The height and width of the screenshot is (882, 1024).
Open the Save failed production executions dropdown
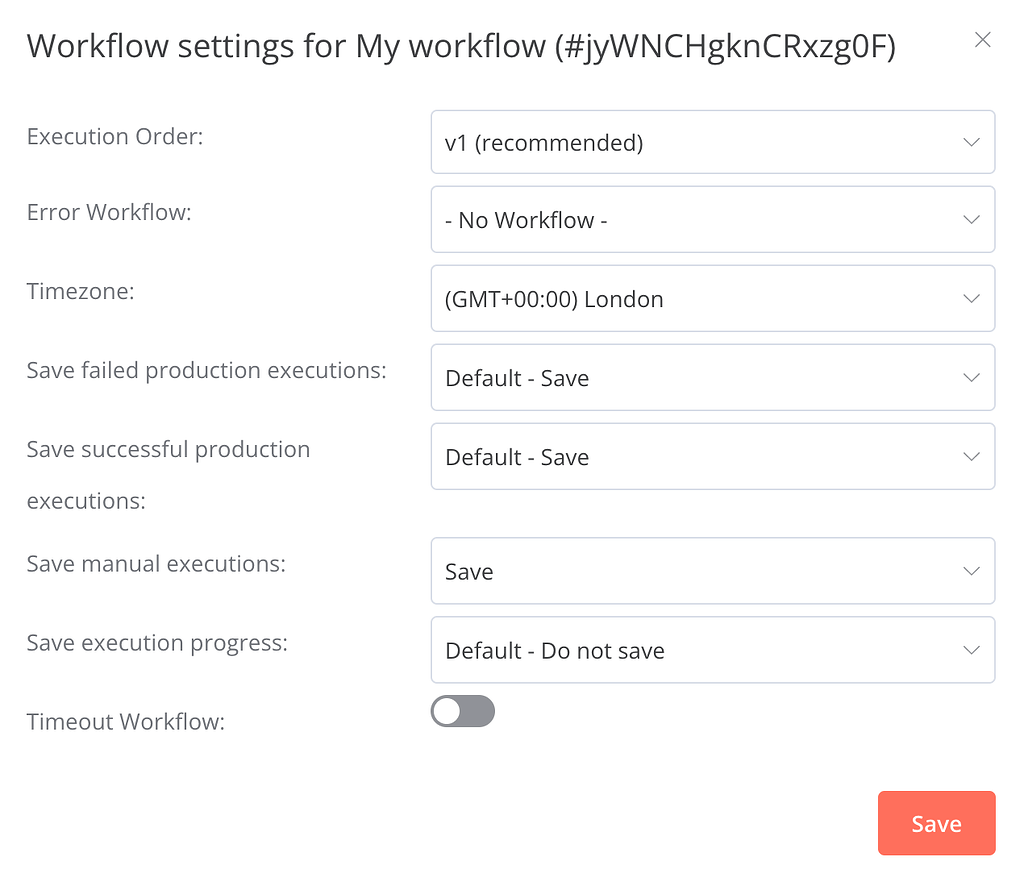(x=713, y=377)
